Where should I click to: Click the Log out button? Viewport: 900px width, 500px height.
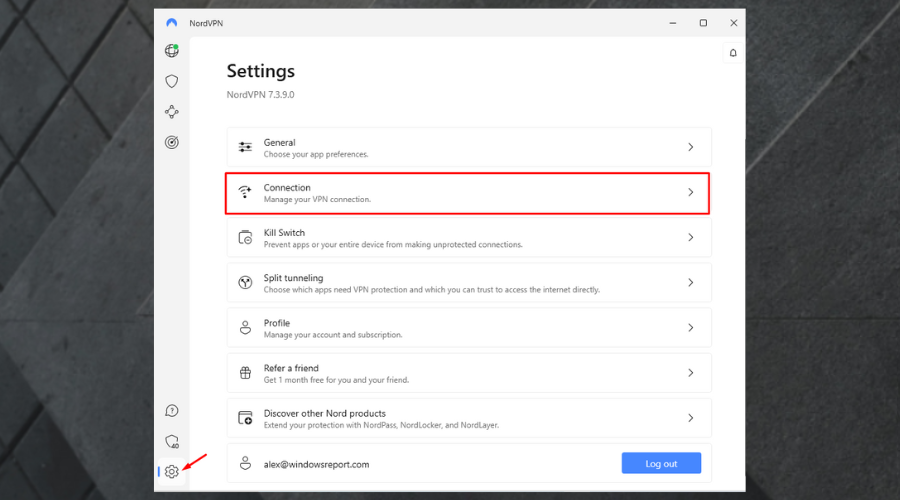pyautogui.click(x=661, y=464)
